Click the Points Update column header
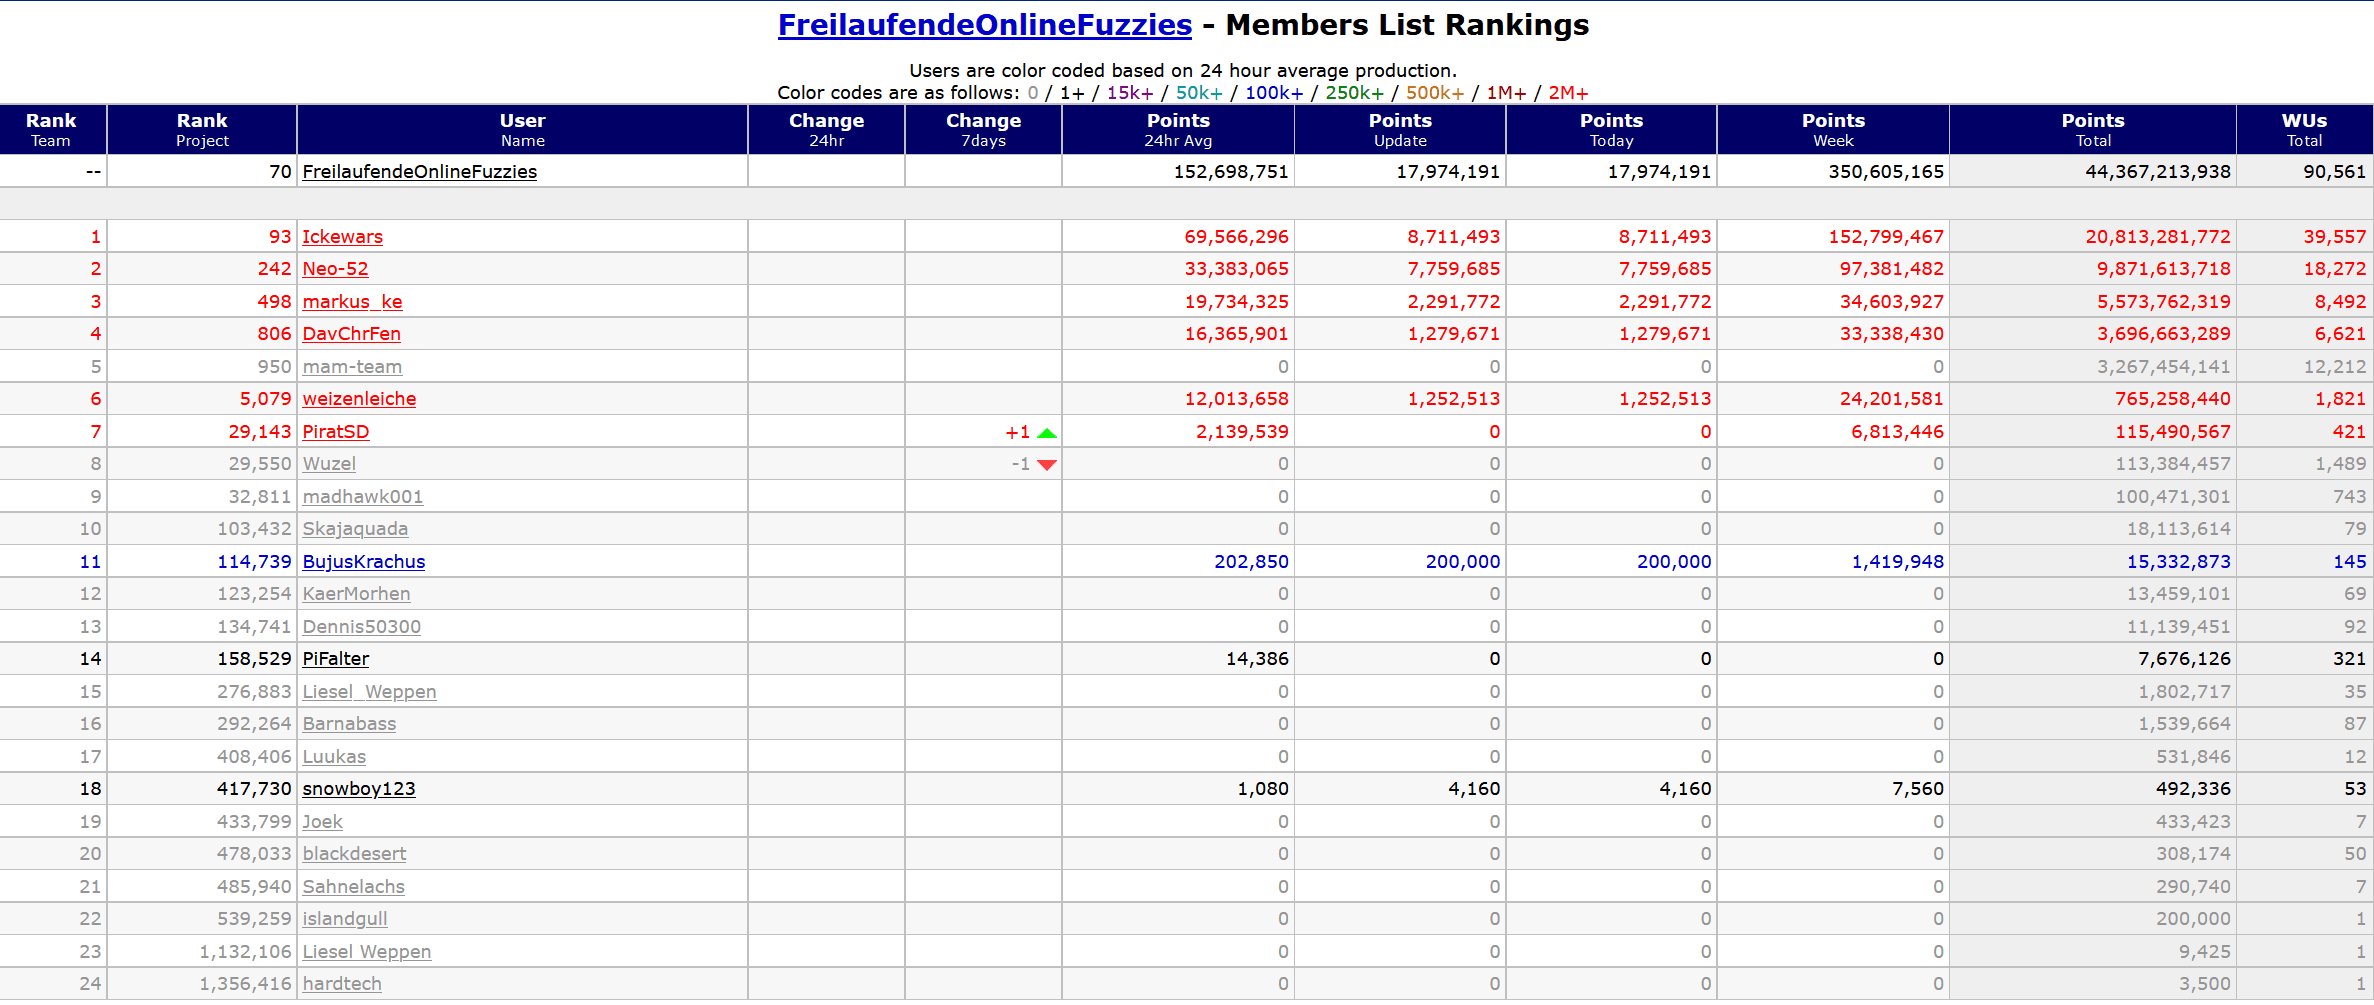2374x1005 pixels. (1400, 130)
